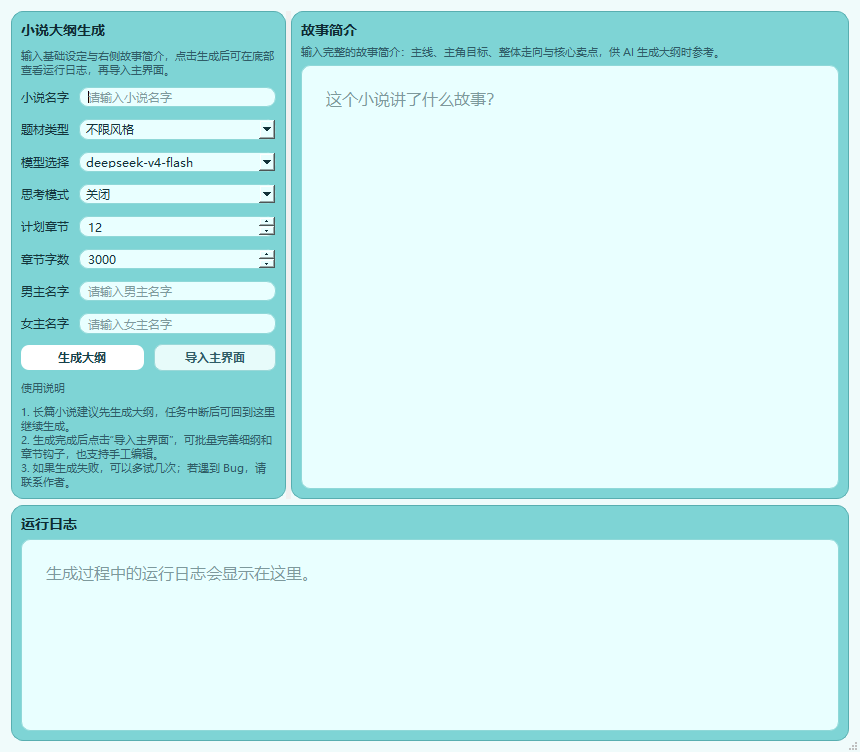
Task: Focus the 男主名字 input field
Action: 177,291
